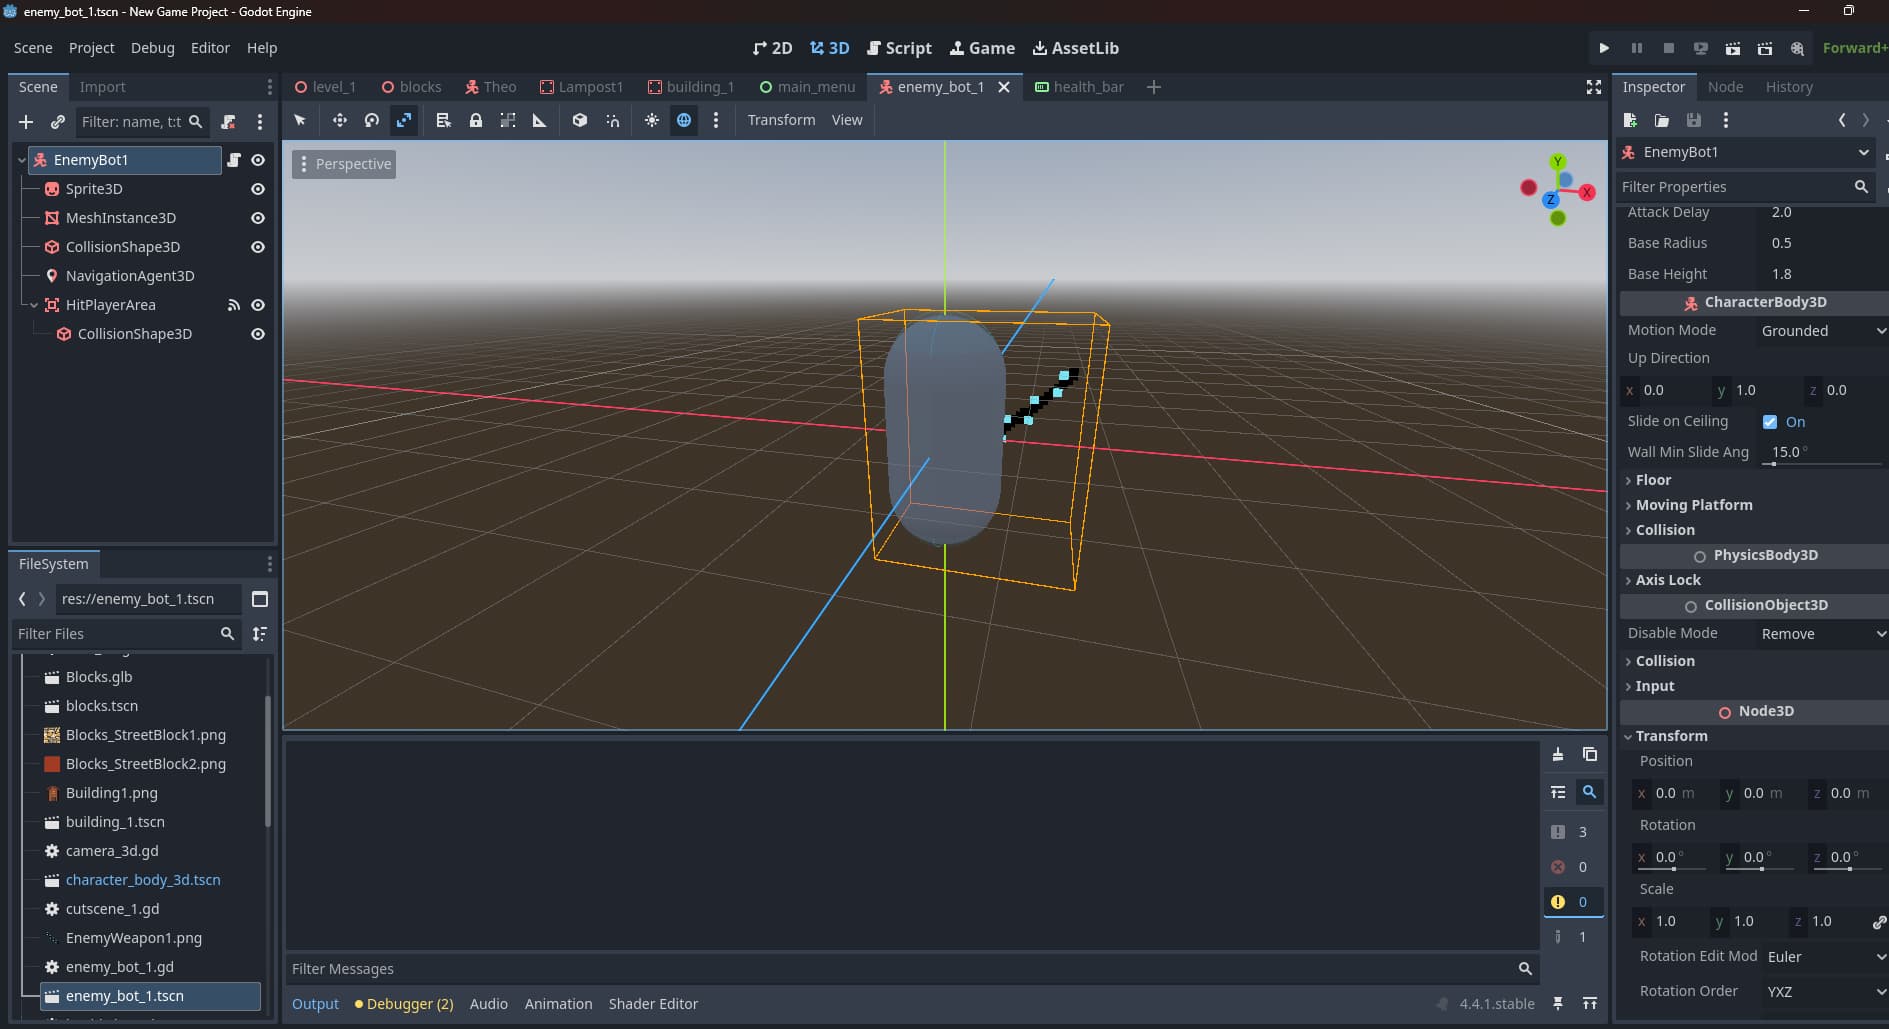
Task: Uncheck the Slide on Ceiling checkbox
Action: tap(1770, 422)
